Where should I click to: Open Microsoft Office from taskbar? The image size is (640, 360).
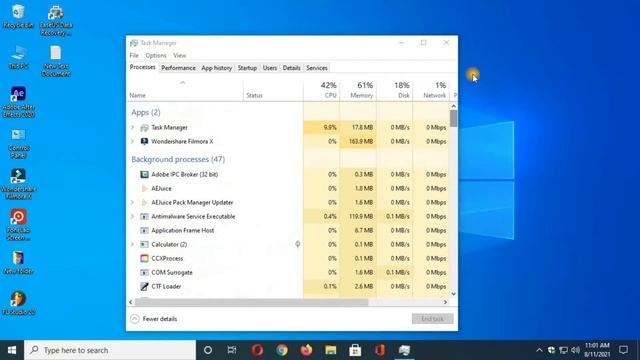[x=380, y=350]
